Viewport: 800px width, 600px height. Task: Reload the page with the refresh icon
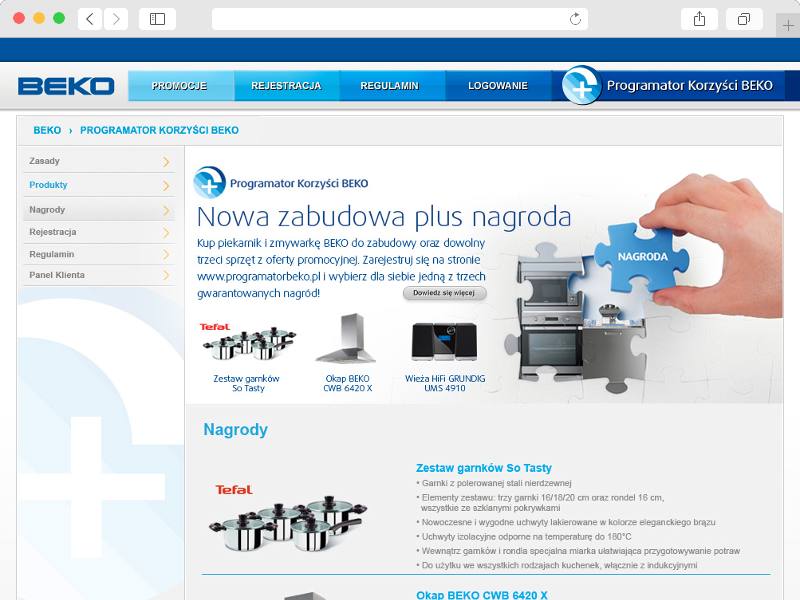tap(575, 19)
